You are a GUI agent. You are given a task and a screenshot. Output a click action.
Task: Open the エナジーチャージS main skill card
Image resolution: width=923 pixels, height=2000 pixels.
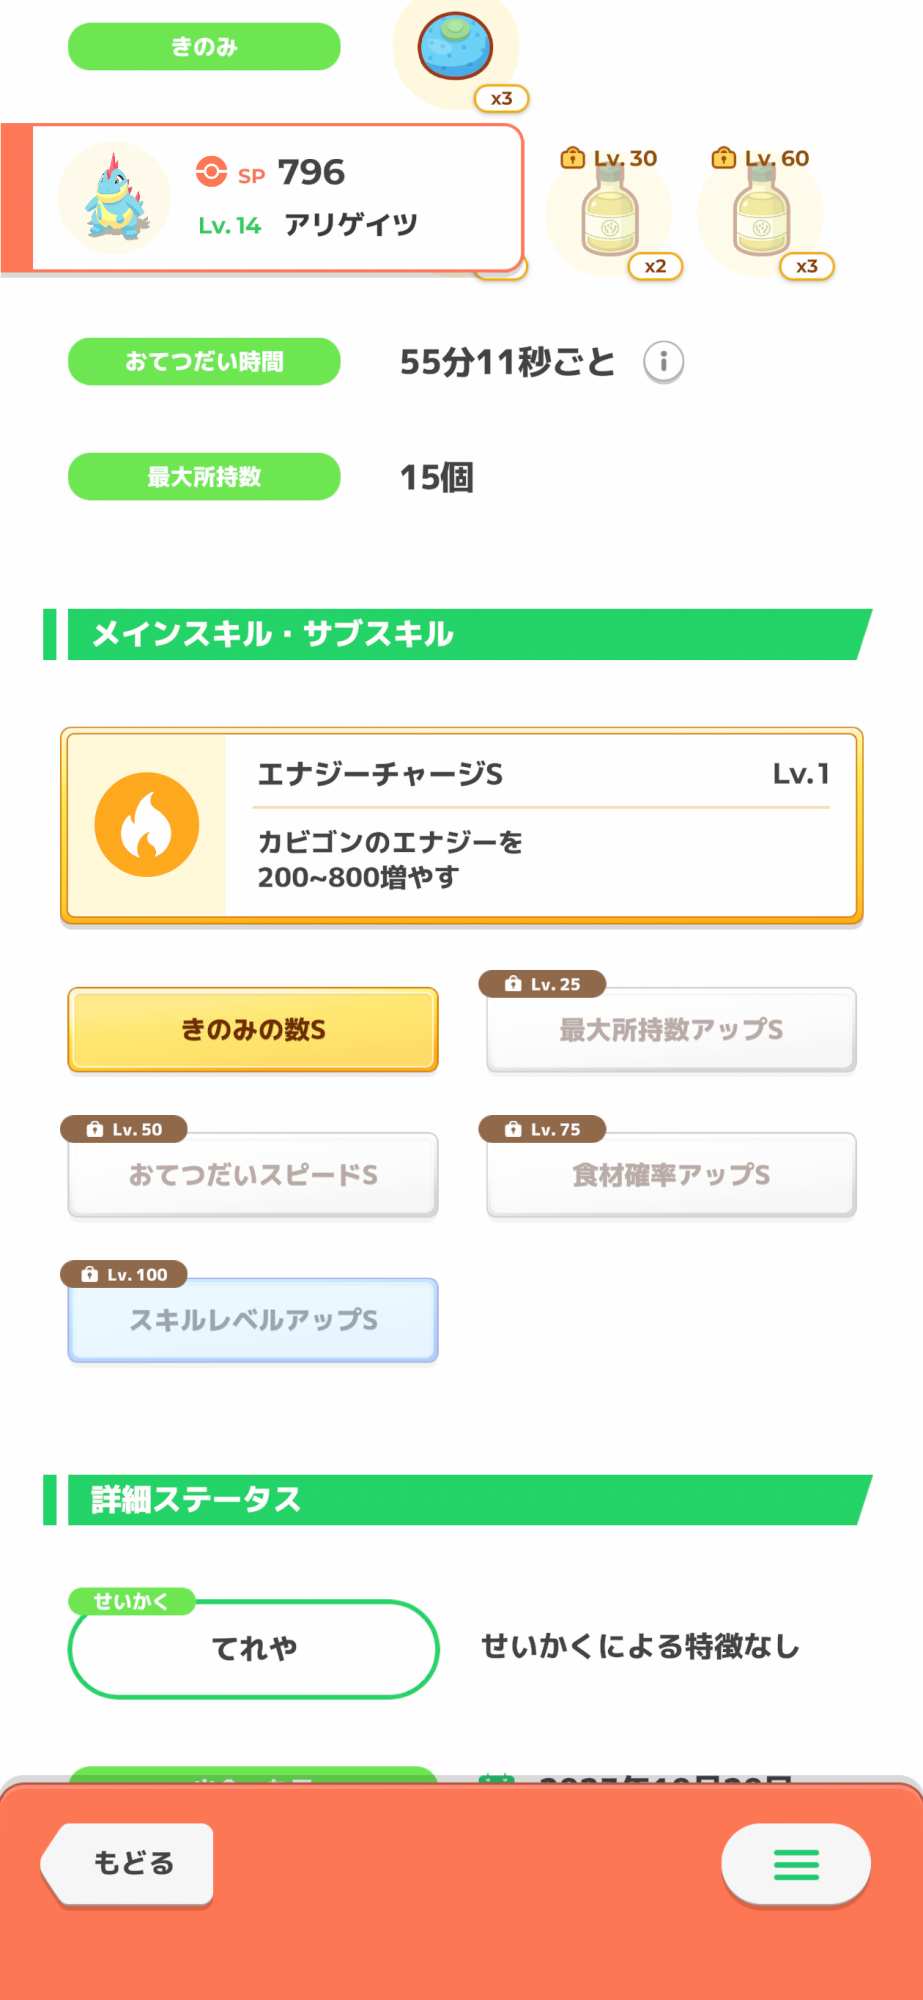540,825
